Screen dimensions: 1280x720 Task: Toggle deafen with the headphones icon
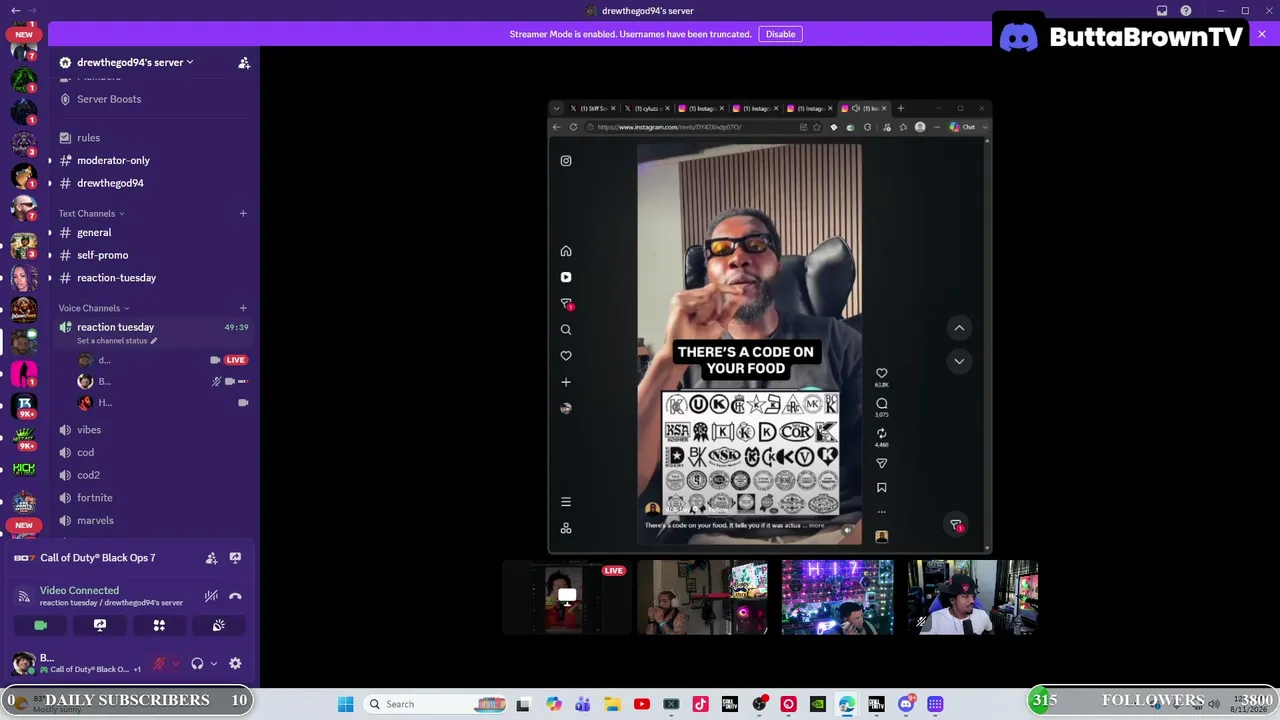(x=197, y=663)
